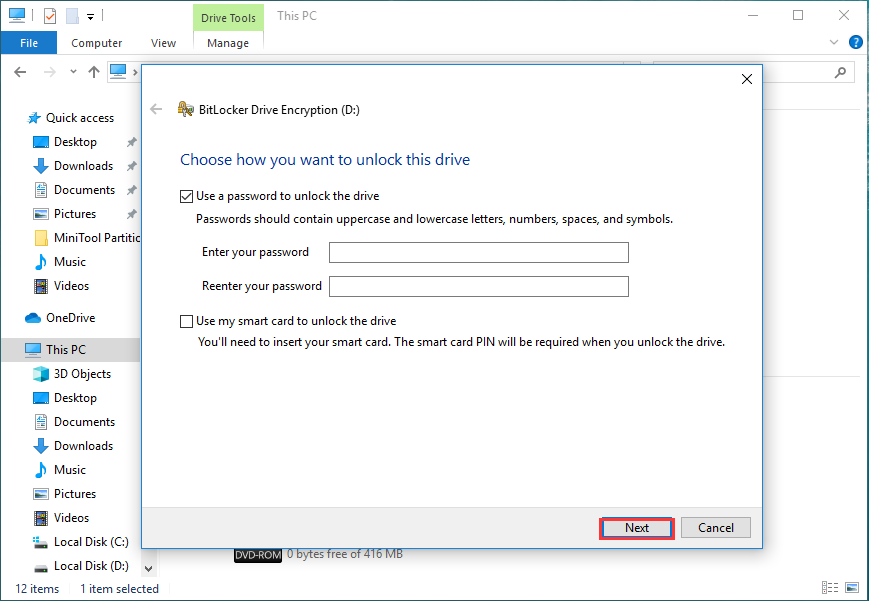The image size is (869, 601).
Task: Click the BitLocker Drive Encryption key icon
Action: coord(186,109)
